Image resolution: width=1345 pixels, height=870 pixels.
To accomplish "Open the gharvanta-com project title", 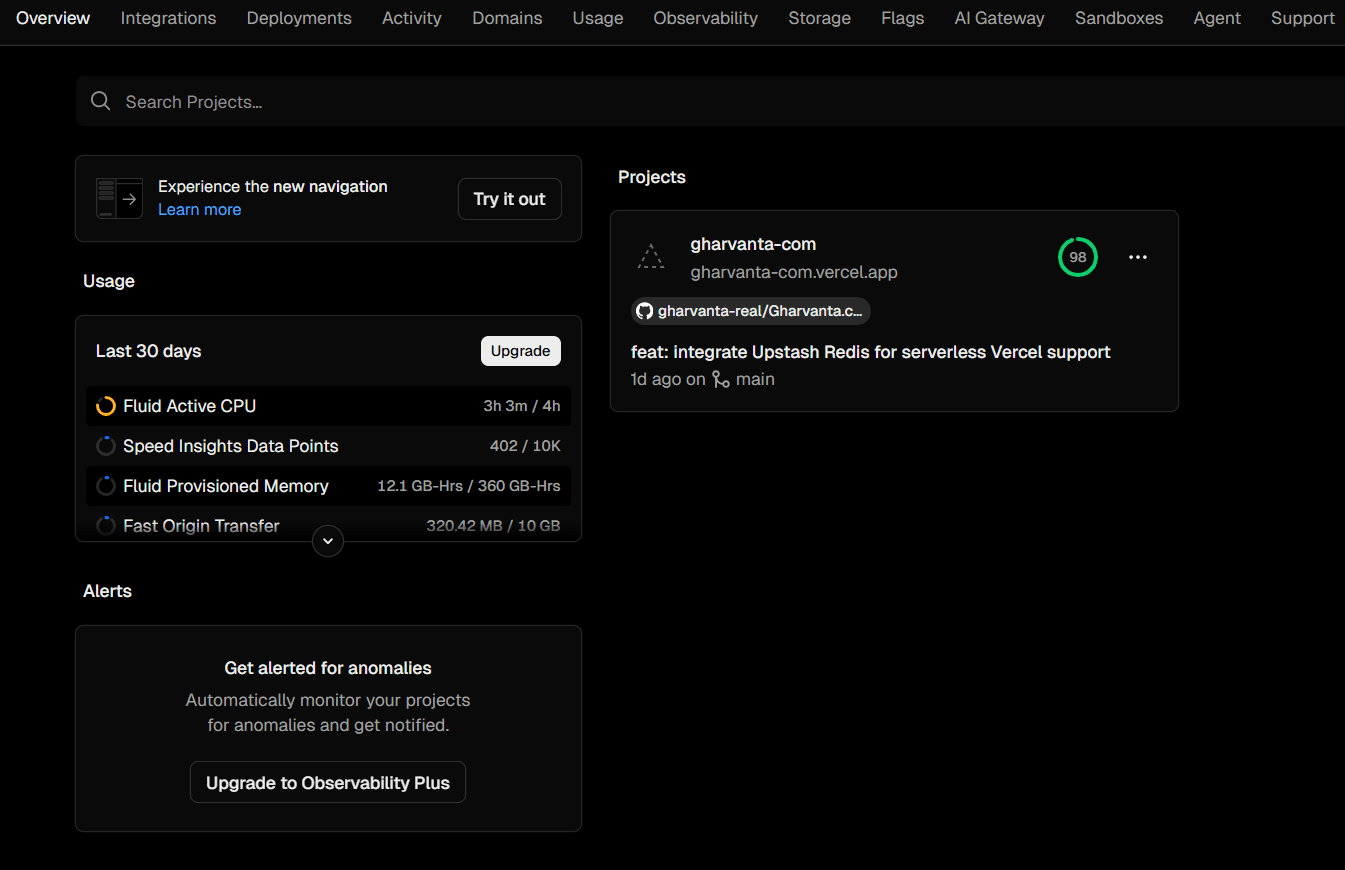I will [753, 244].
